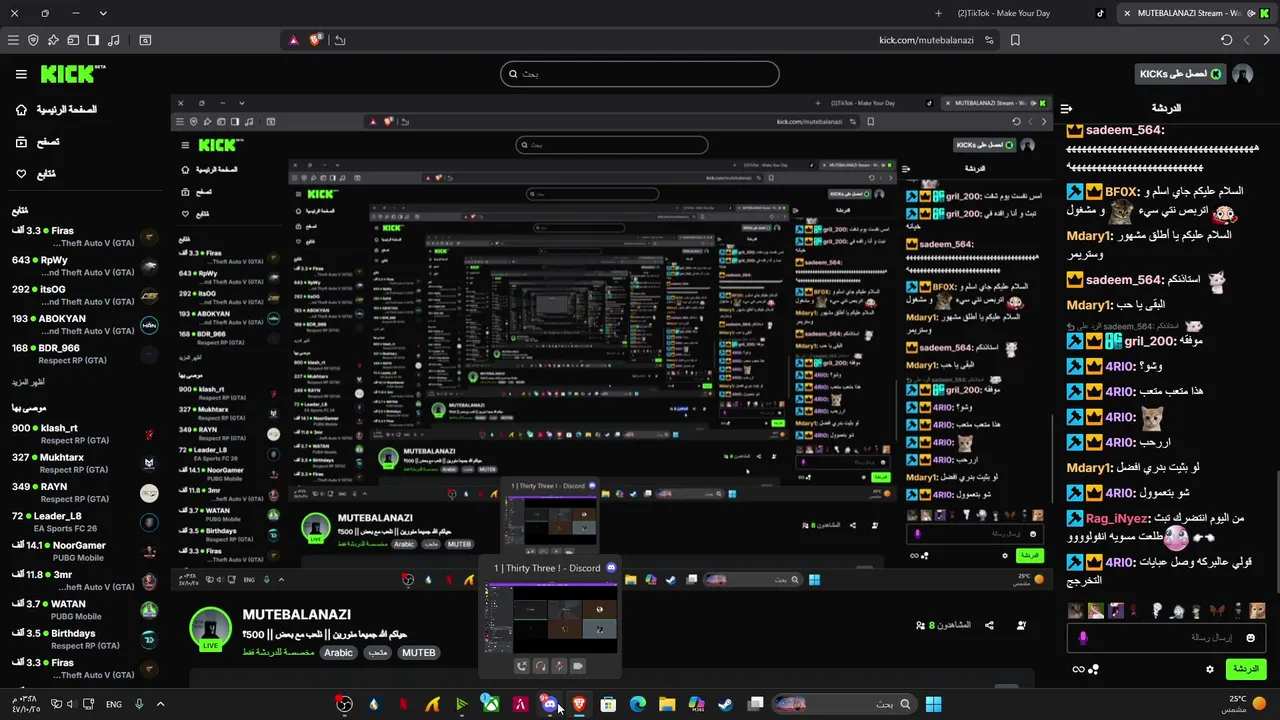The image size is (1280, 720).
Task: Show hidden system tray icons chevron
Action: [160, 704]
